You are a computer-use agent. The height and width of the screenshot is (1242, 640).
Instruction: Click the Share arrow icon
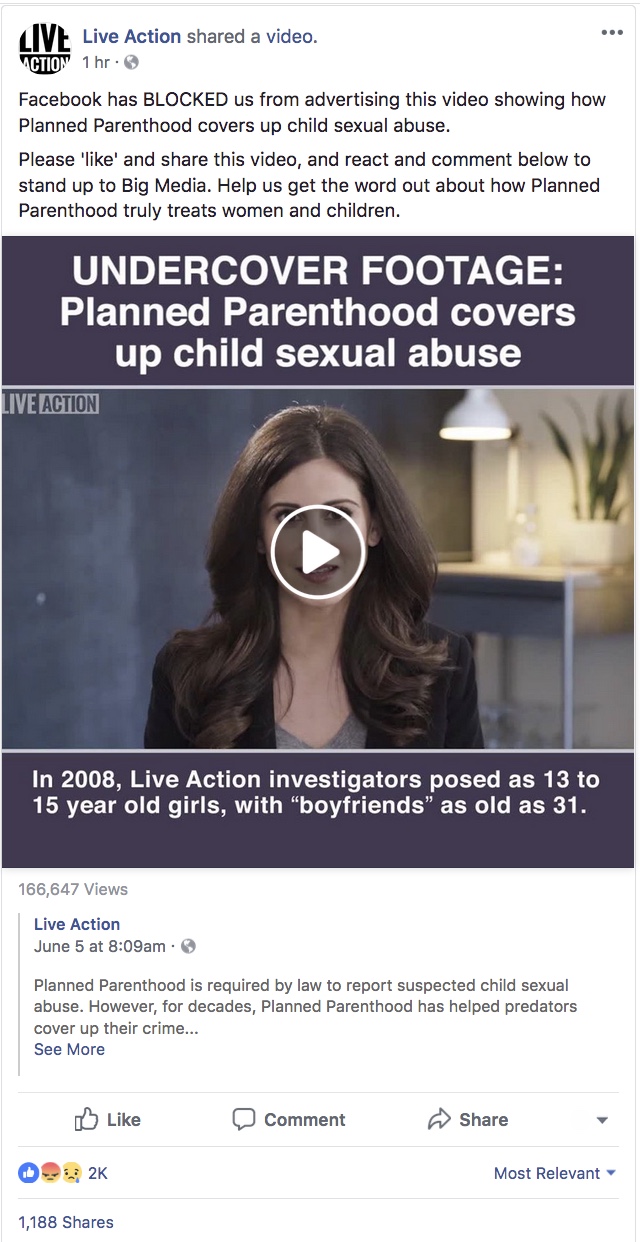tap(439, 1119)
